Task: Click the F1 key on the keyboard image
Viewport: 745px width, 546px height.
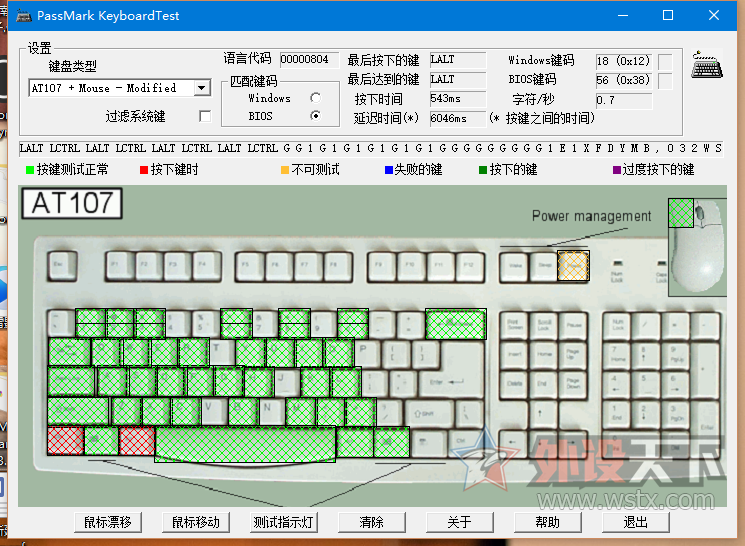Action: (x=120, y=266)
